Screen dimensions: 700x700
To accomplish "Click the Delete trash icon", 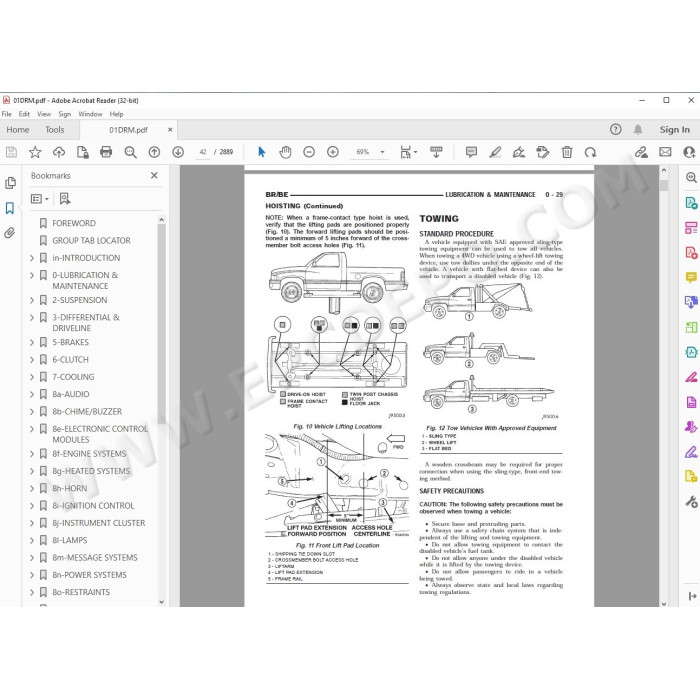I will click(x=567, y=152).
